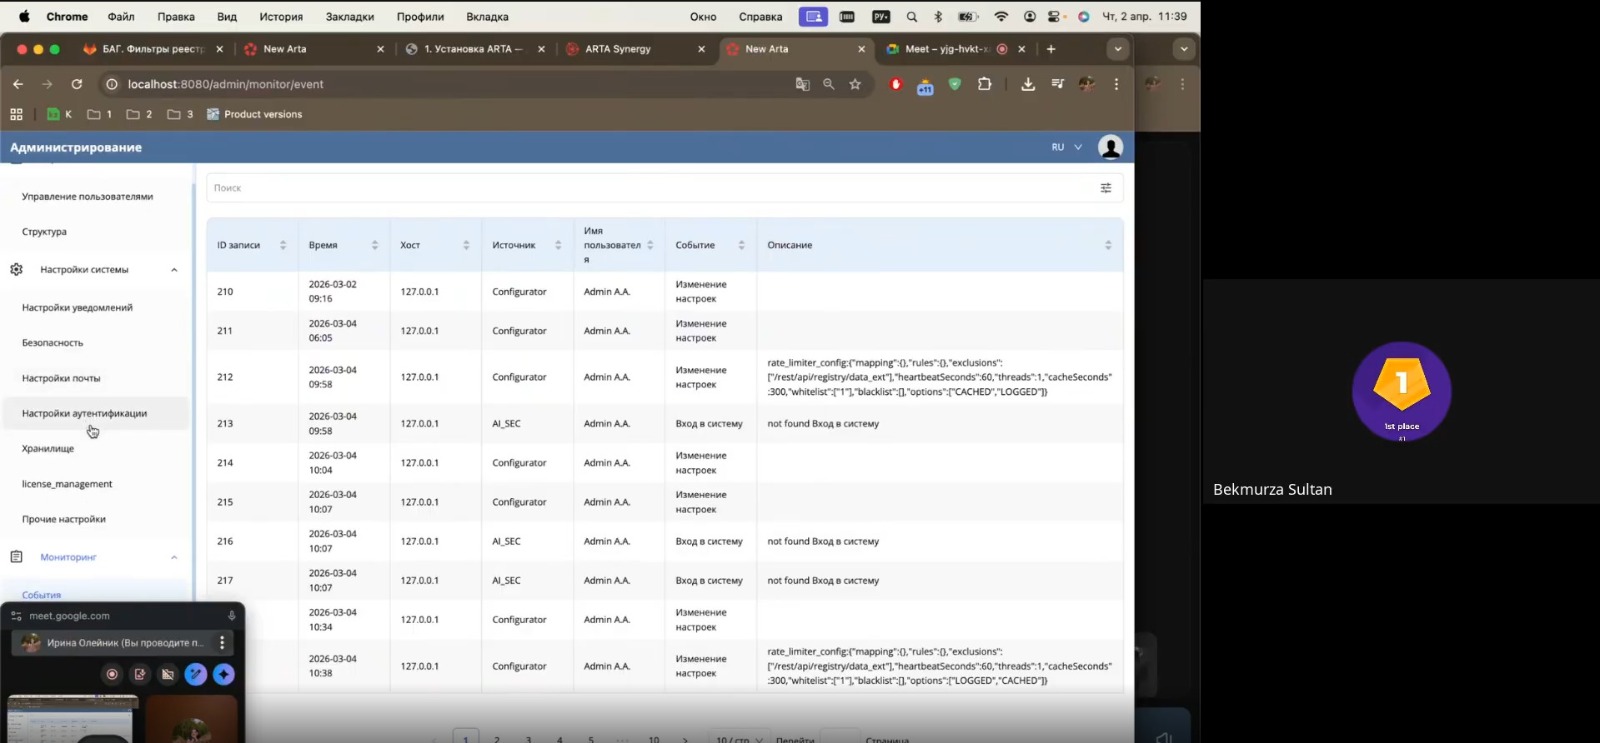Click the translate page icon in address bar
This screenshot has width=1600, height=743.
(x=802, y=84)
